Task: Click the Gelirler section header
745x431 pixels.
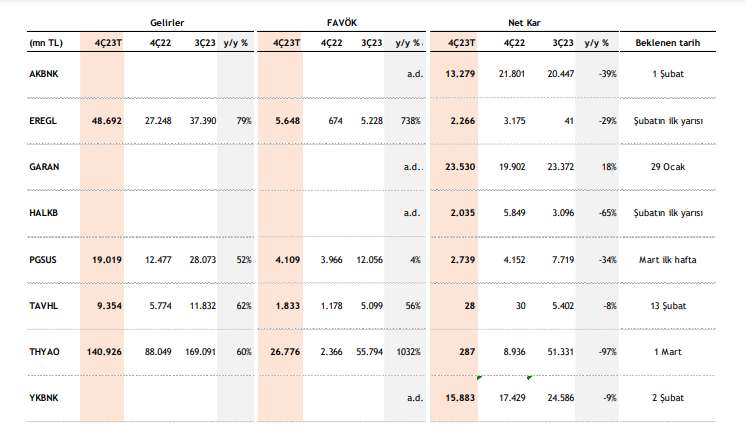Action: click(x=167, y=23)
